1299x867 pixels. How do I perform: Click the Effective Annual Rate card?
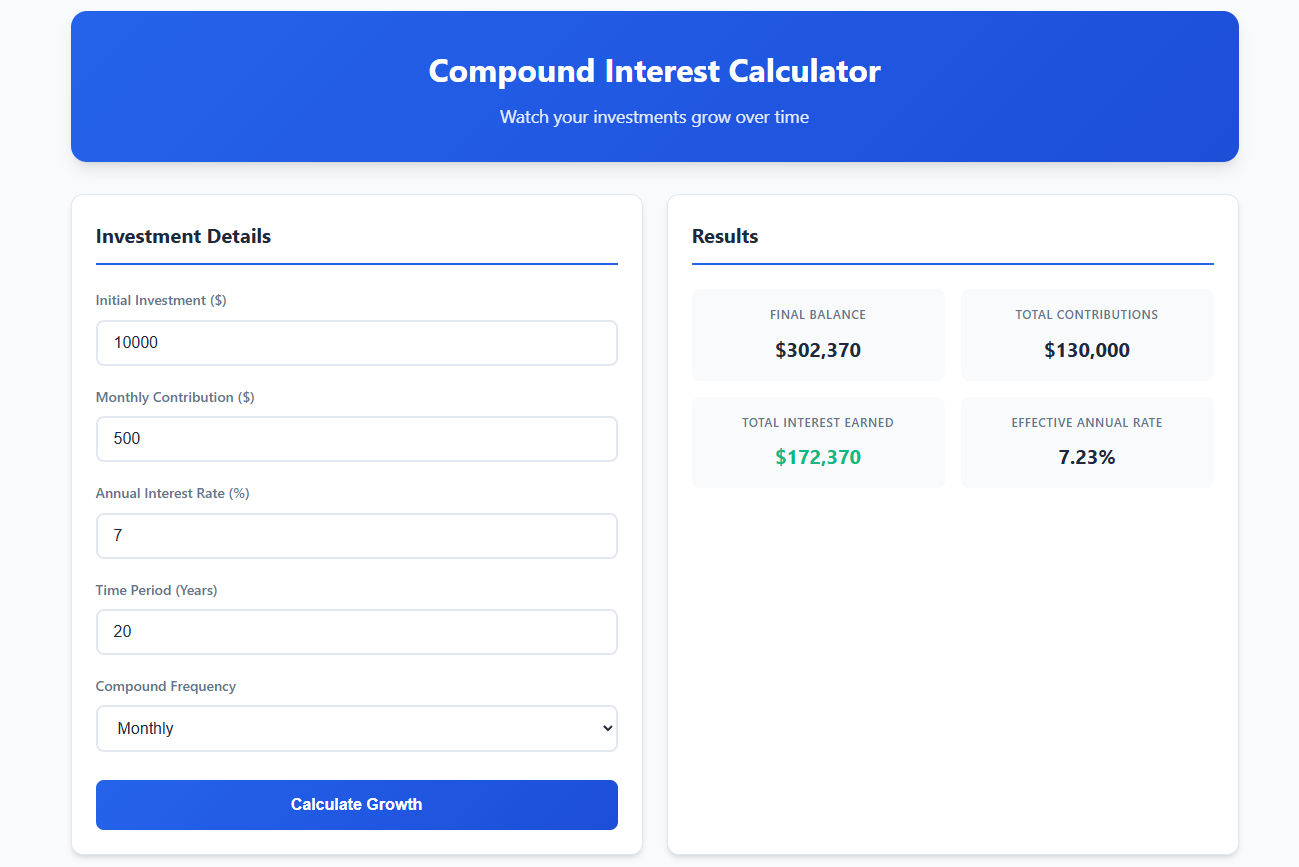pyautogui.click(x=1087, y=442)
